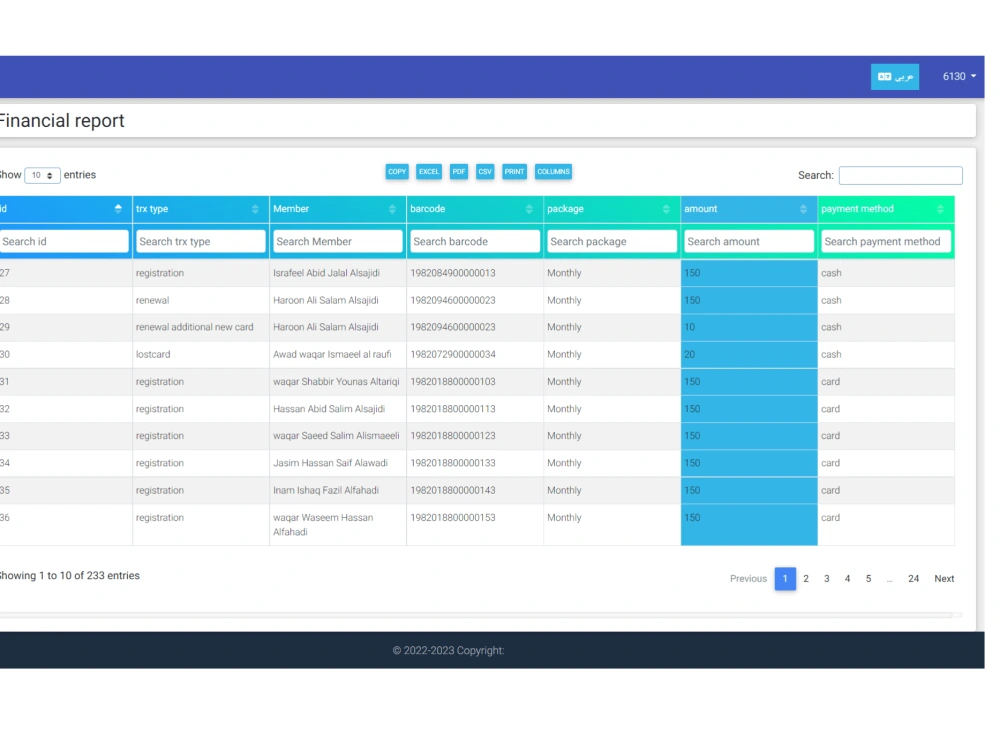Click the horizontal scrollbar below the table
This screenshot has height=750, width=1000.
(x=476, y=615)
